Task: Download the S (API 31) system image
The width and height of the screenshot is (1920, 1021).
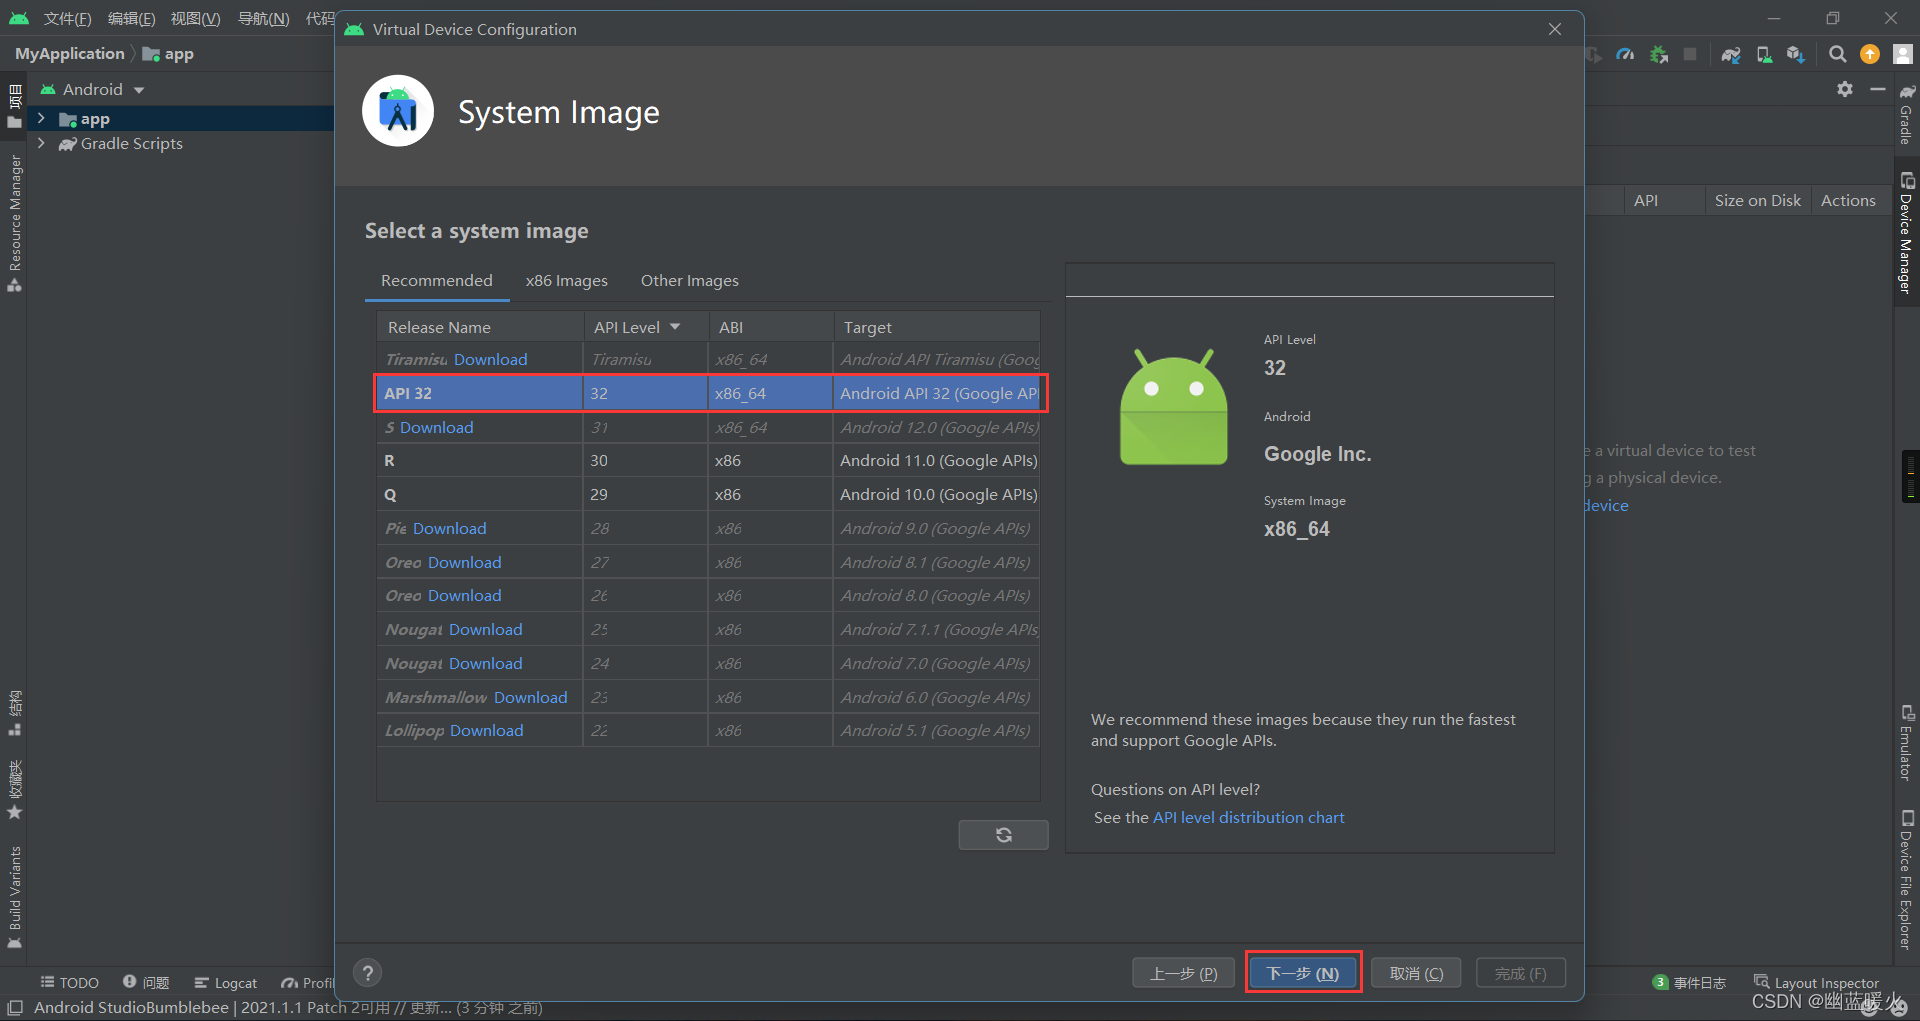Action: (x=437, y=427)
